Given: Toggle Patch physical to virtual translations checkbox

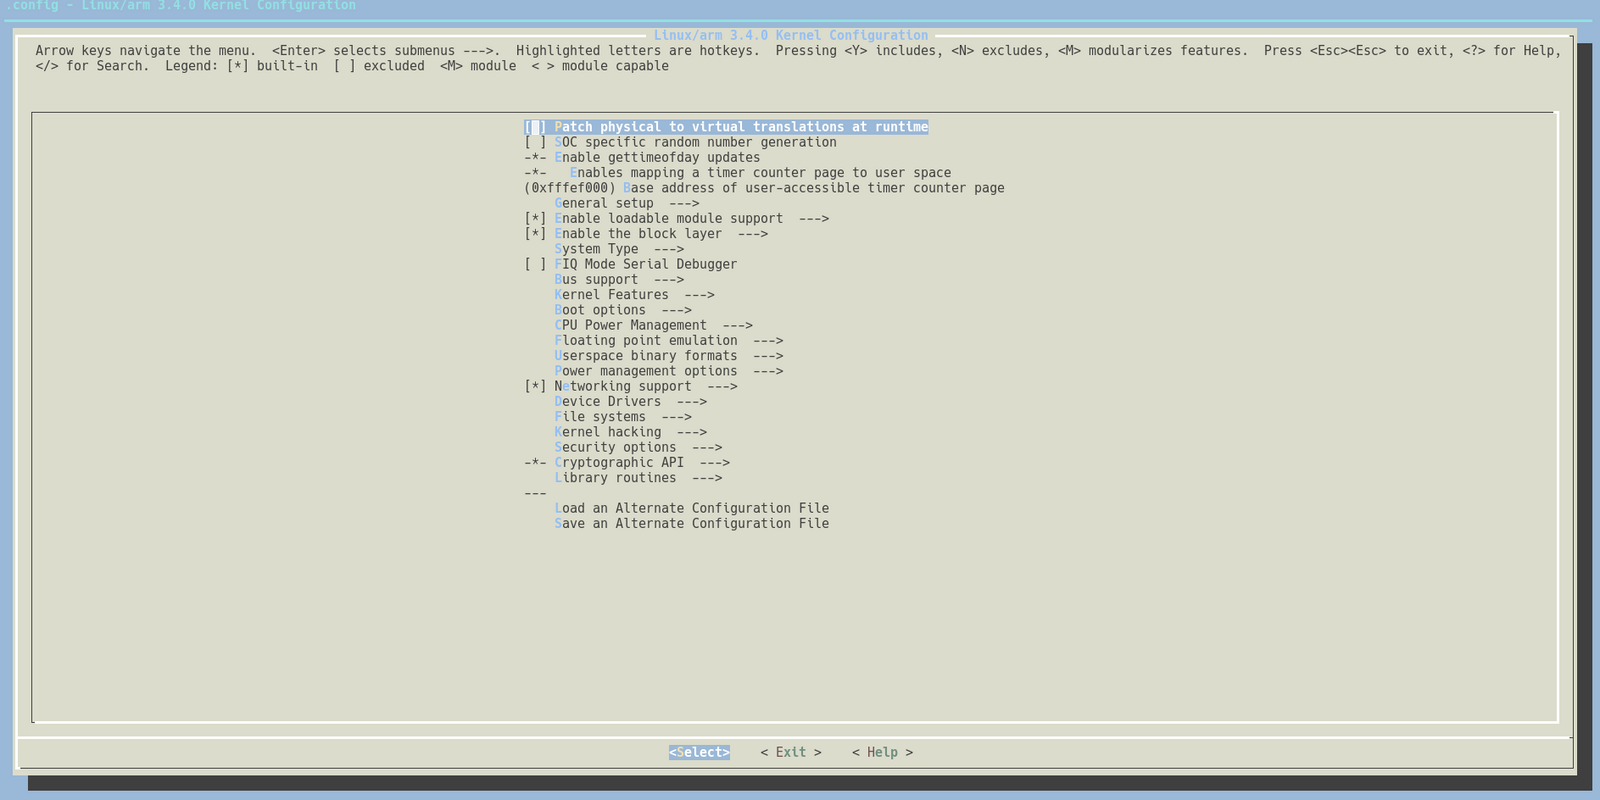Looking at the screenshot, I should (535, 127).
